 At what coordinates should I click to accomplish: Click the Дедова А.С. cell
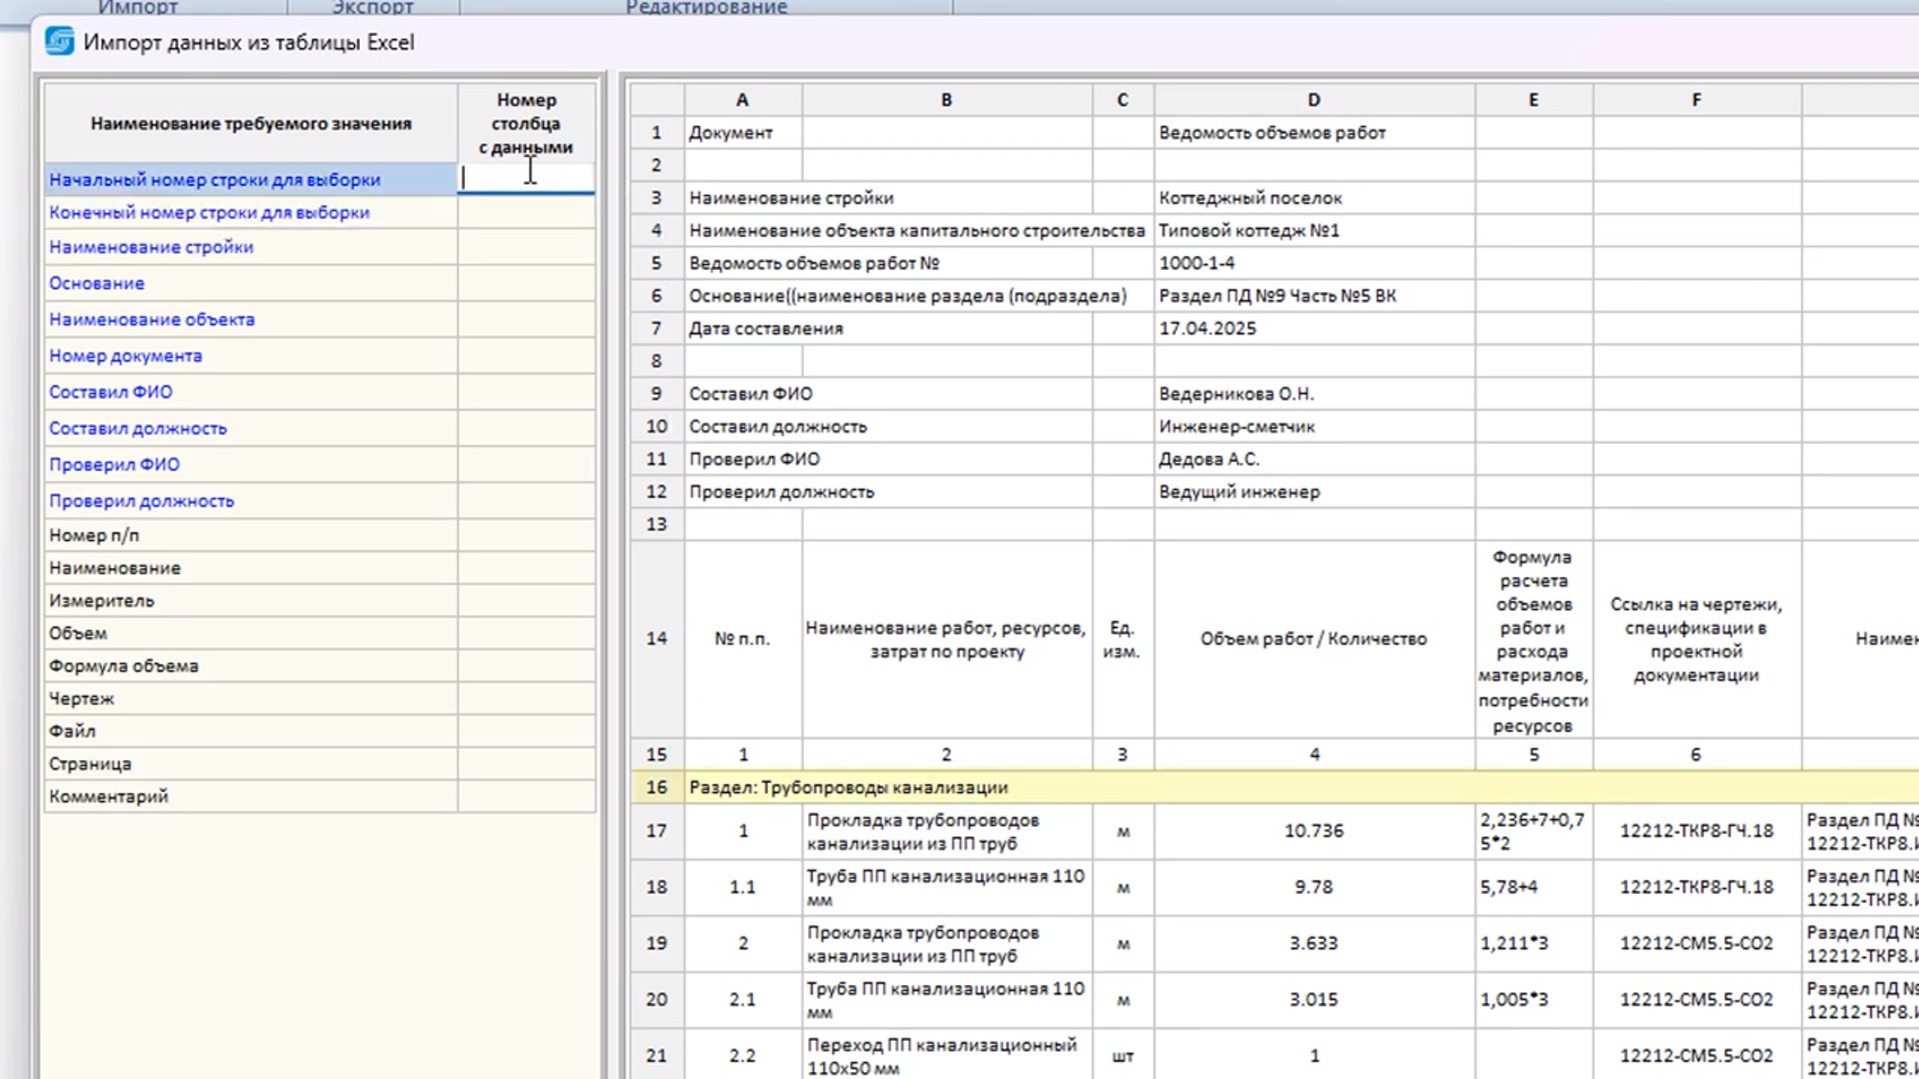tap(1314, 459)
